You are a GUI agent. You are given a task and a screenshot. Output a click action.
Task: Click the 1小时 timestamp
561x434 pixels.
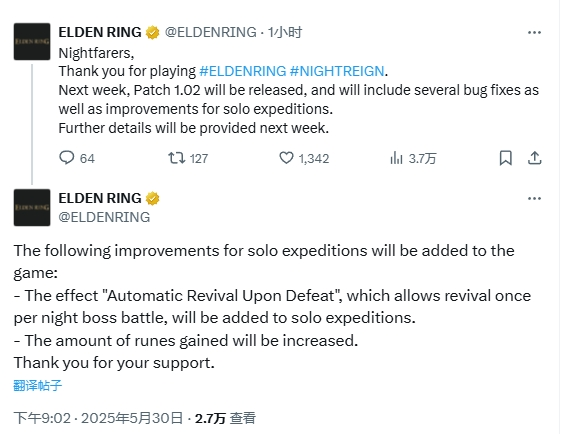point(285,32)
